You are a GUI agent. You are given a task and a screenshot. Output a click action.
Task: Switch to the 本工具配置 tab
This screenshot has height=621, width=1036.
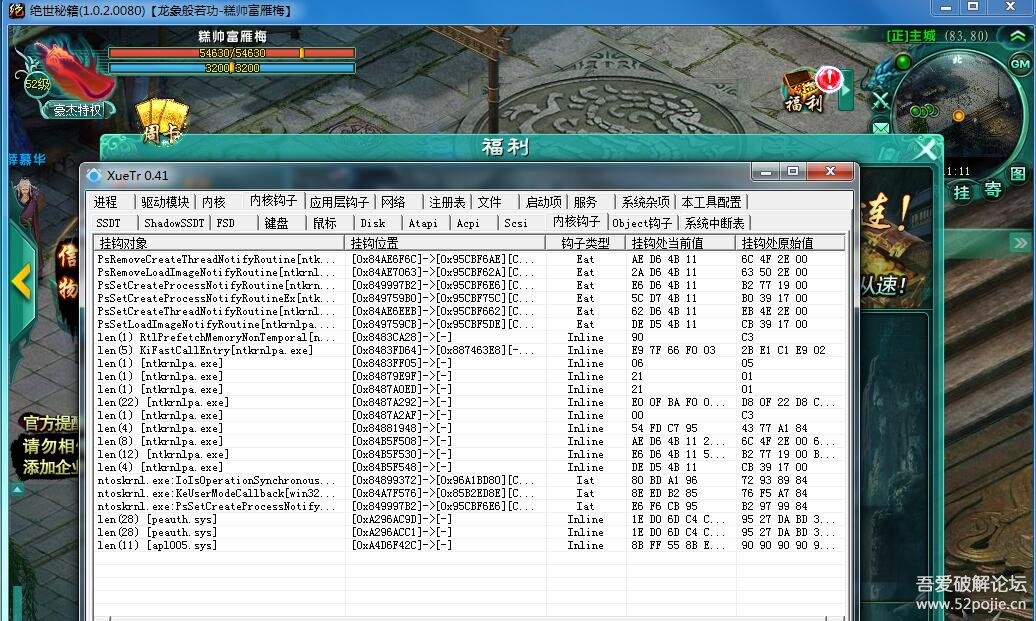(x=711, y=202)
